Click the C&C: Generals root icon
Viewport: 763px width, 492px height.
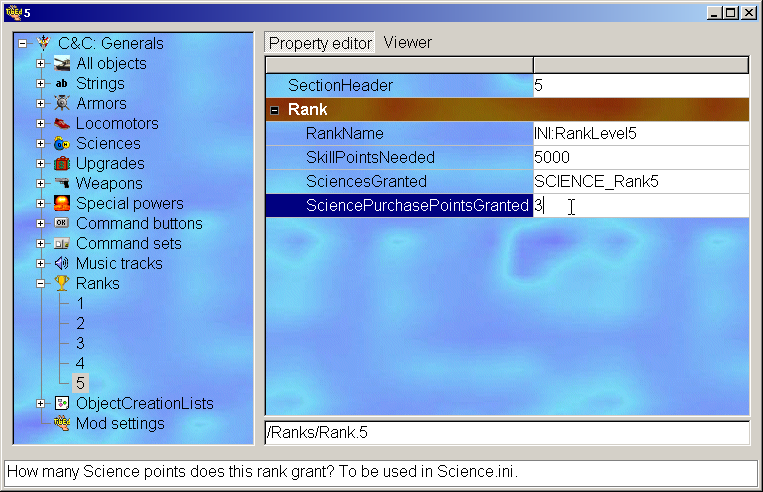(x=43, y=43)
